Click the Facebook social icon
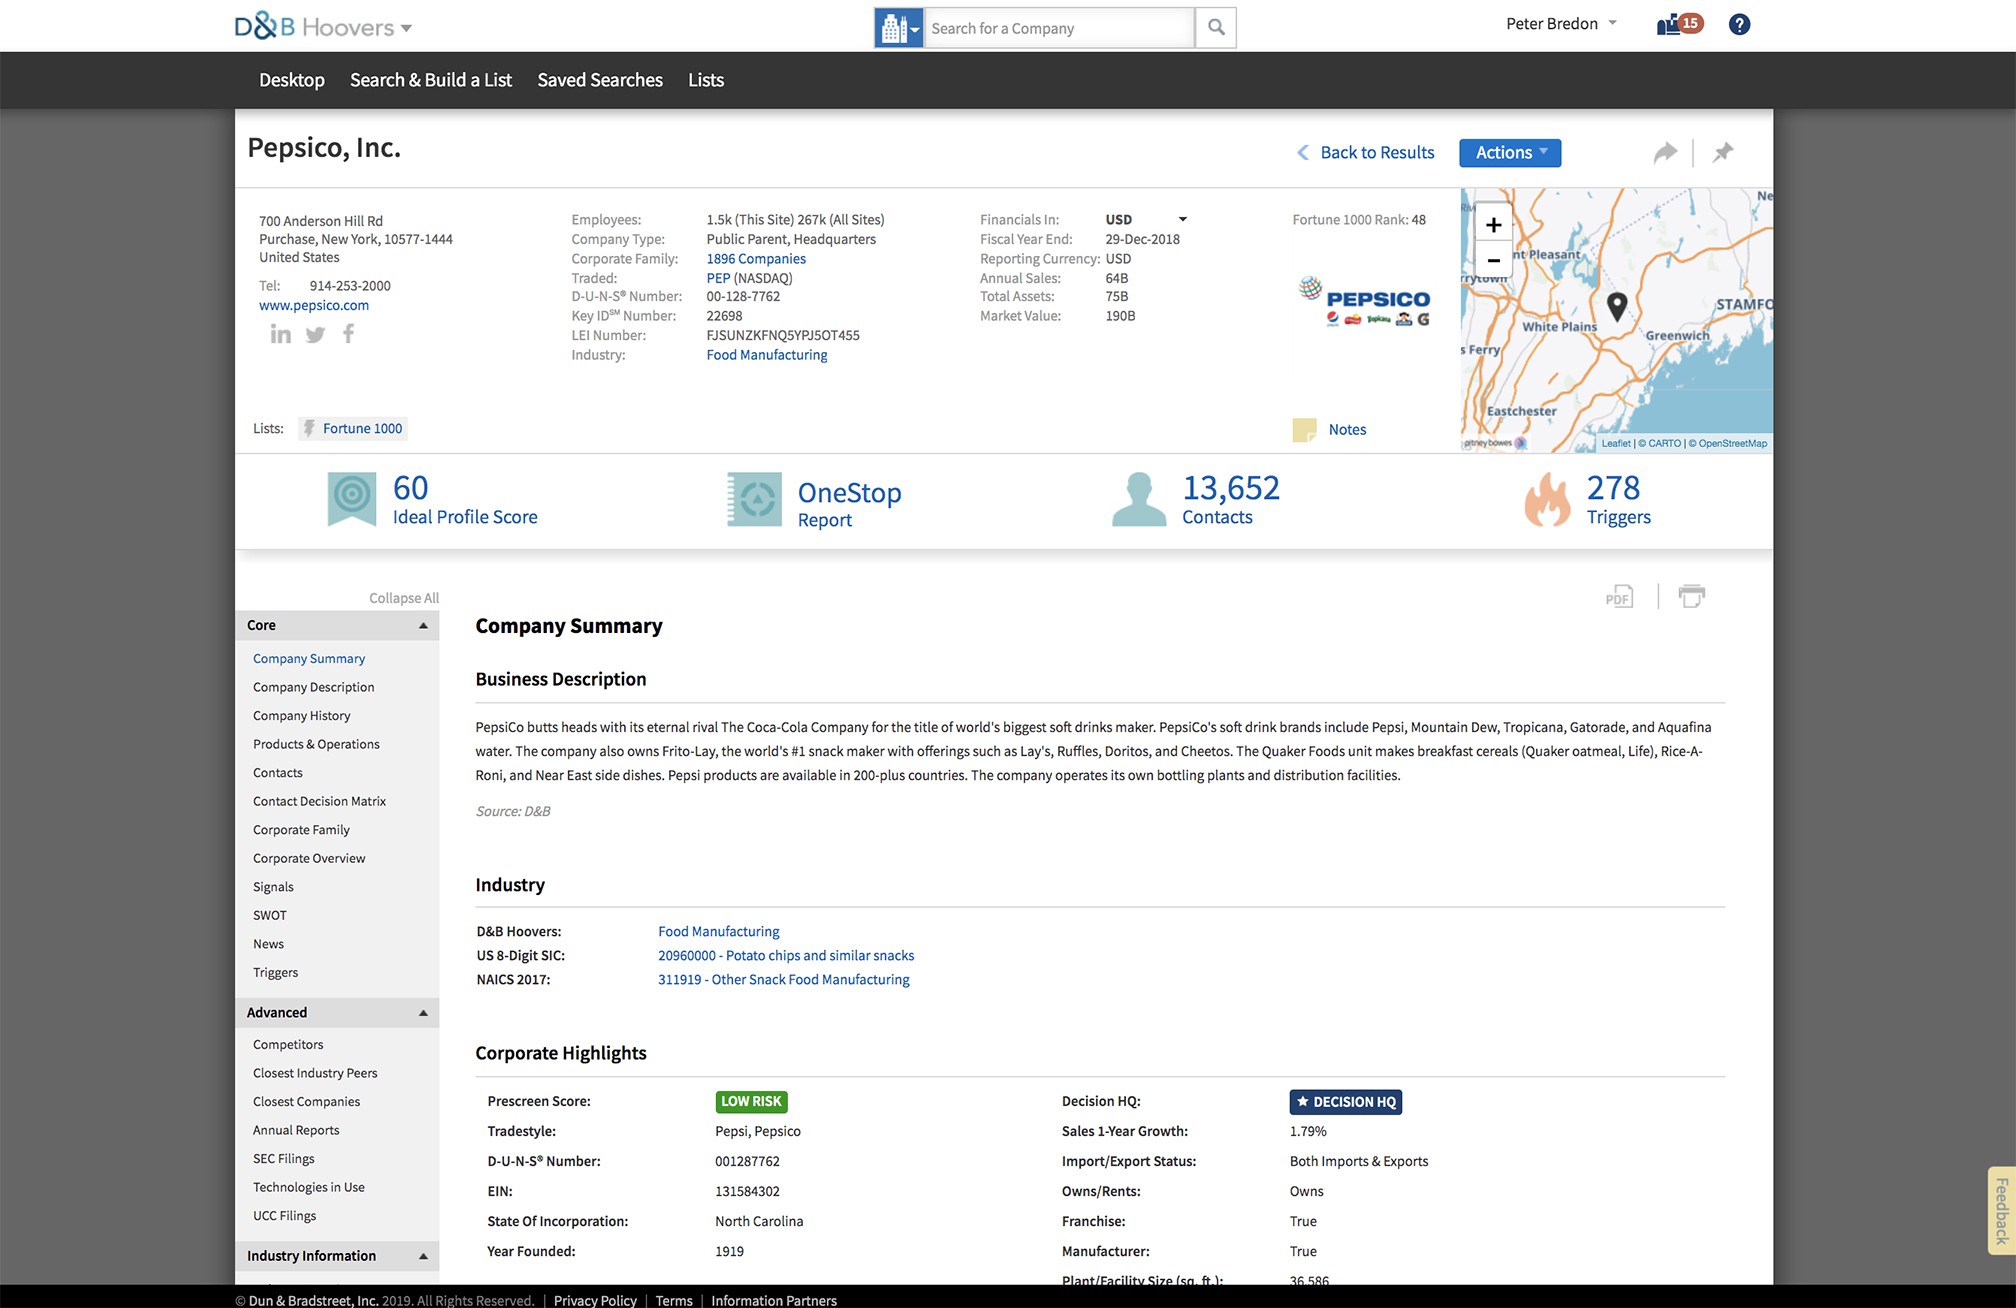 click(348, 333)
